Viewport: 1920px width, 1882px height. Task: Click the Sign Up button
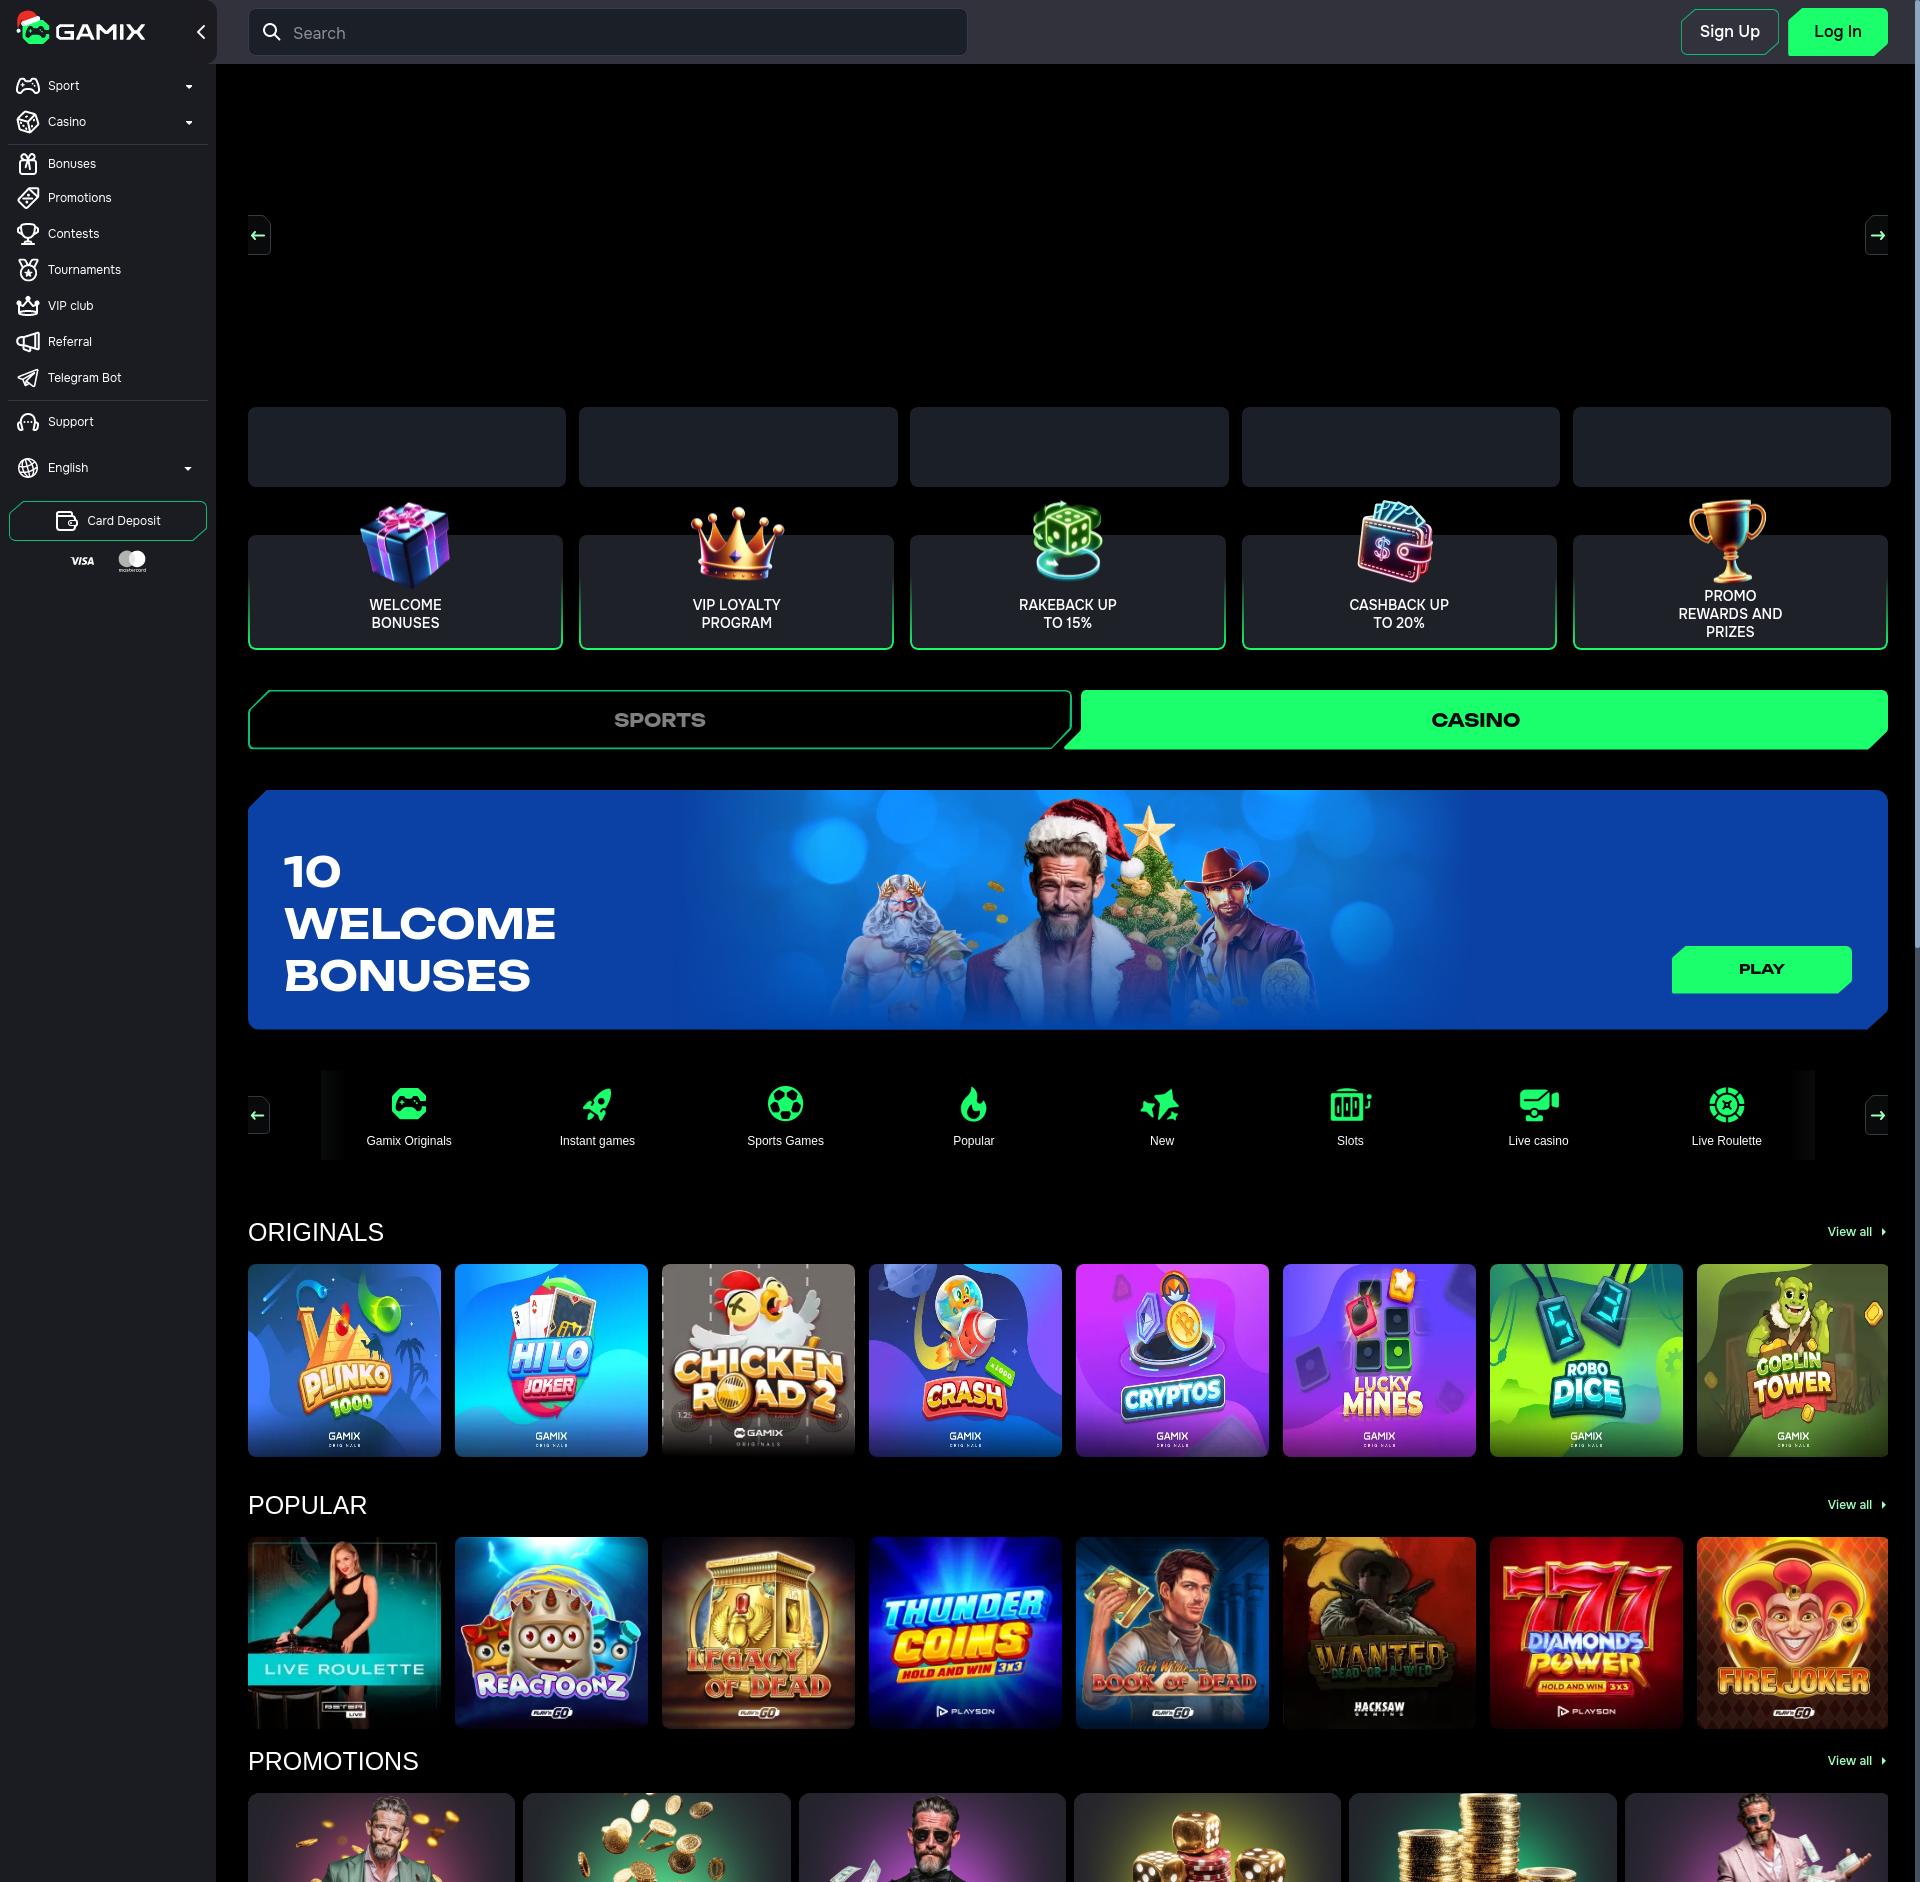click(1729, 32)
